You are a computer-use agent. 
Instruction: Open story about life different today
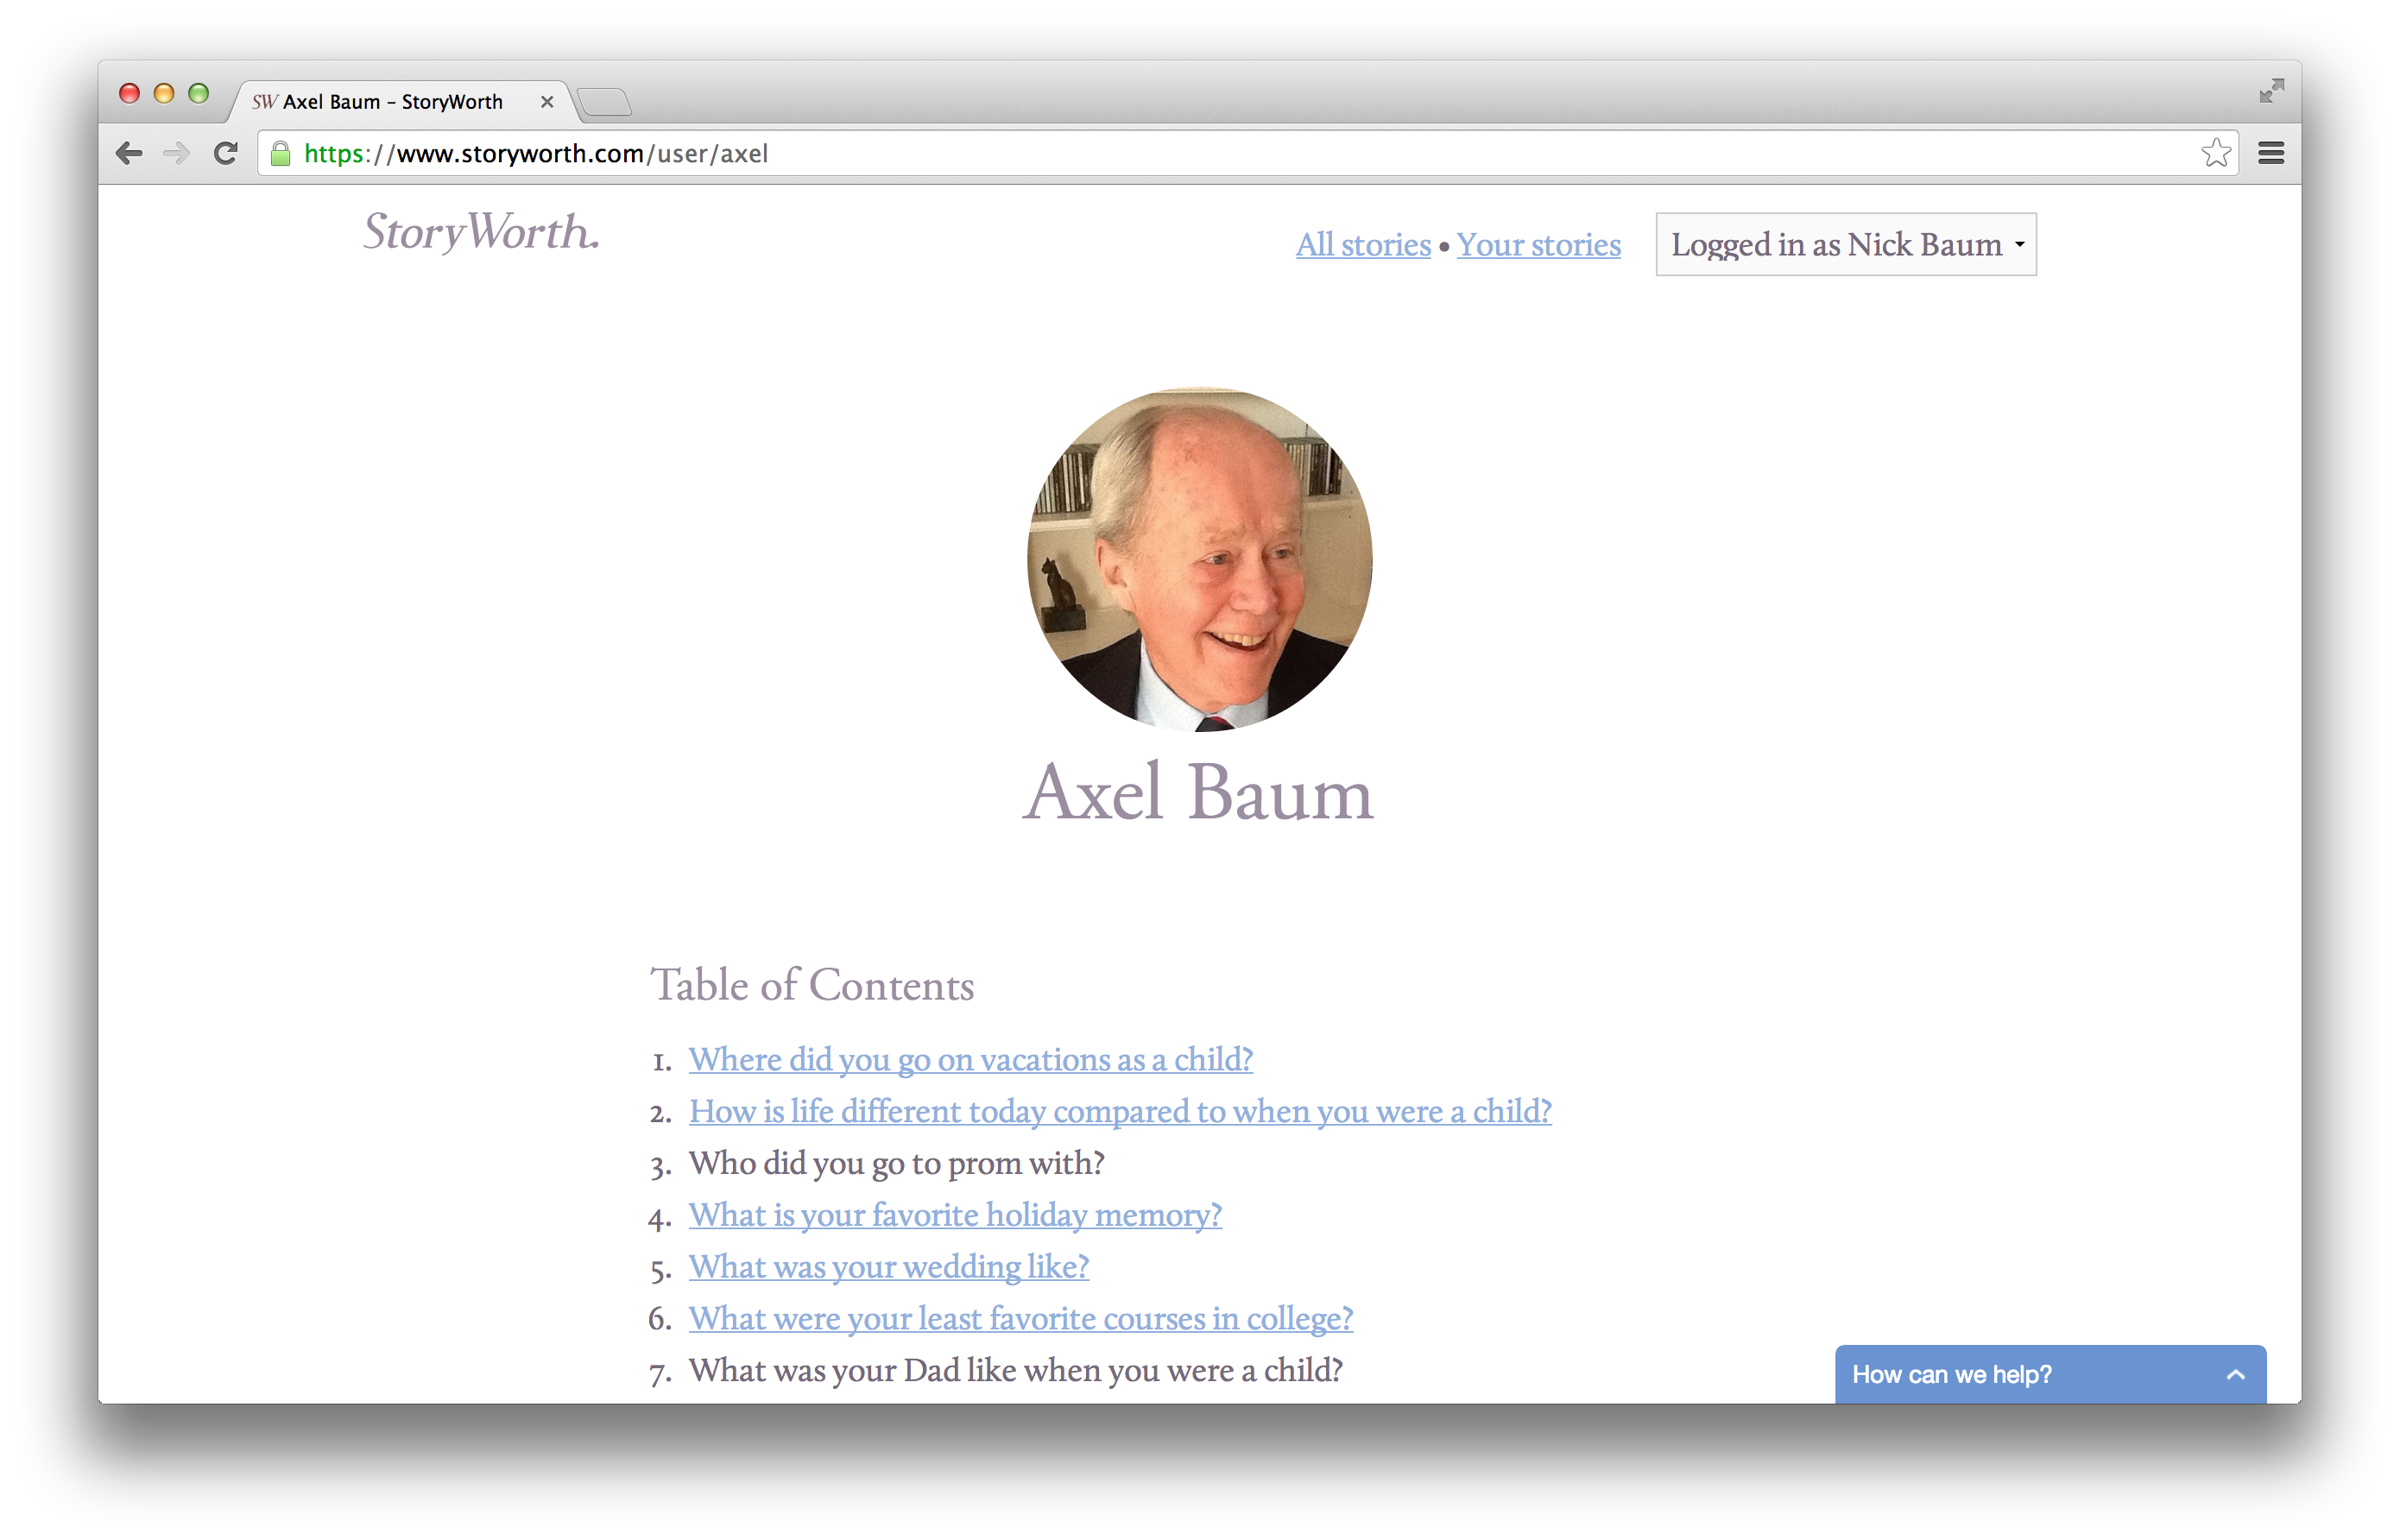(1120, 1112)
